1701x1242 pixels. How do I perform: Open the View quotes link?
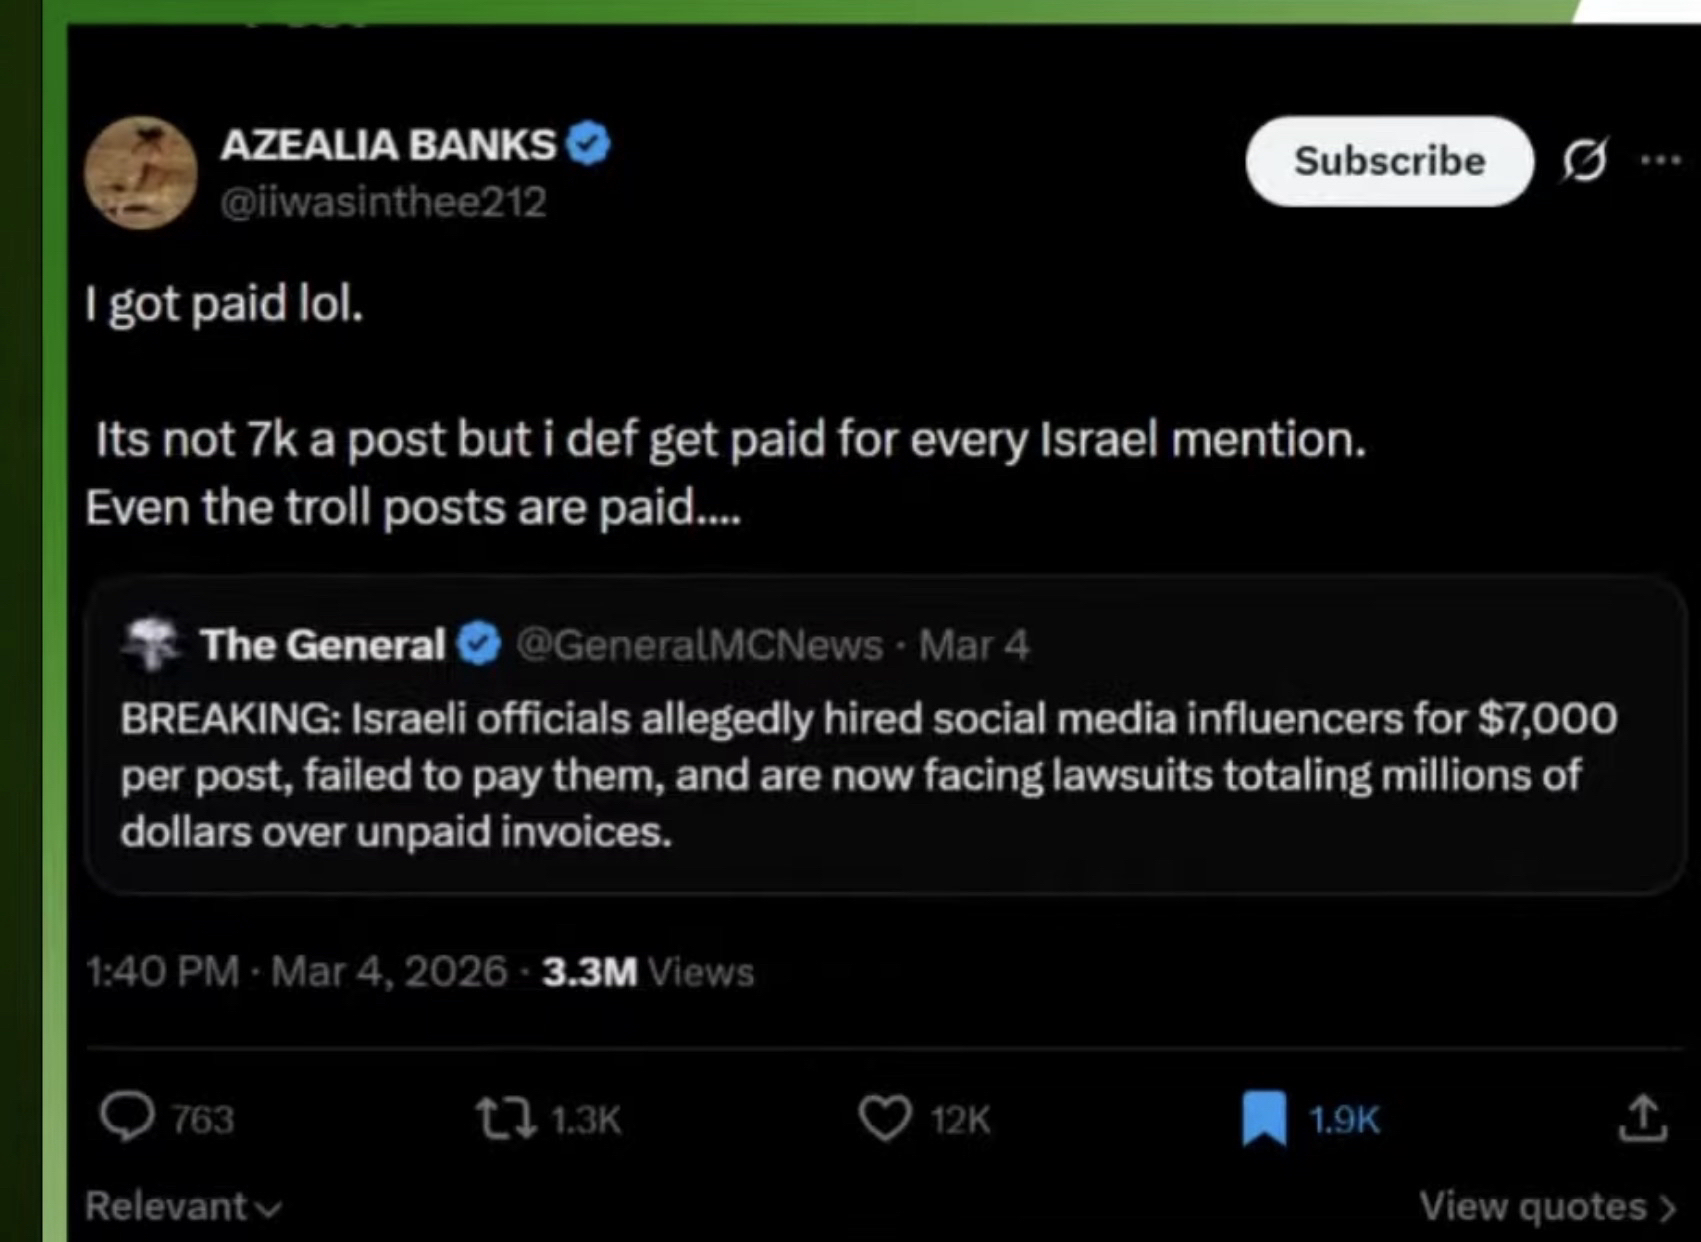pyautogui.click(x=1546, y=1206)
